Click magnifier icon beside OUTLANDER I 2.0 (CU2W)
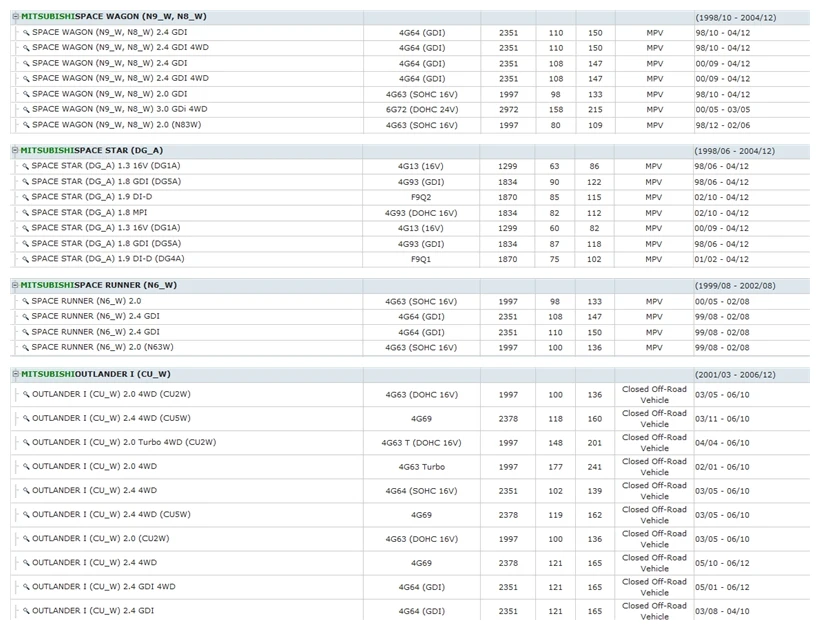 point(26,539)
